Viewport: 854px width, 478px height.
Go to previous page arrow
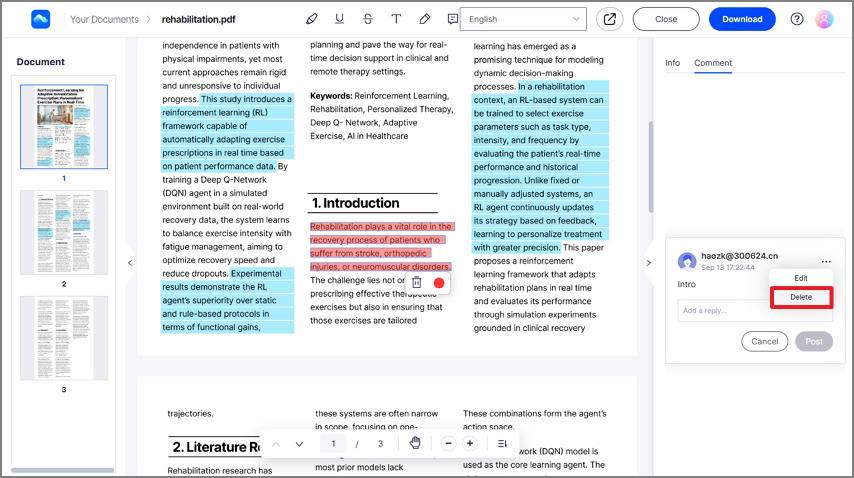coord(276,444)
